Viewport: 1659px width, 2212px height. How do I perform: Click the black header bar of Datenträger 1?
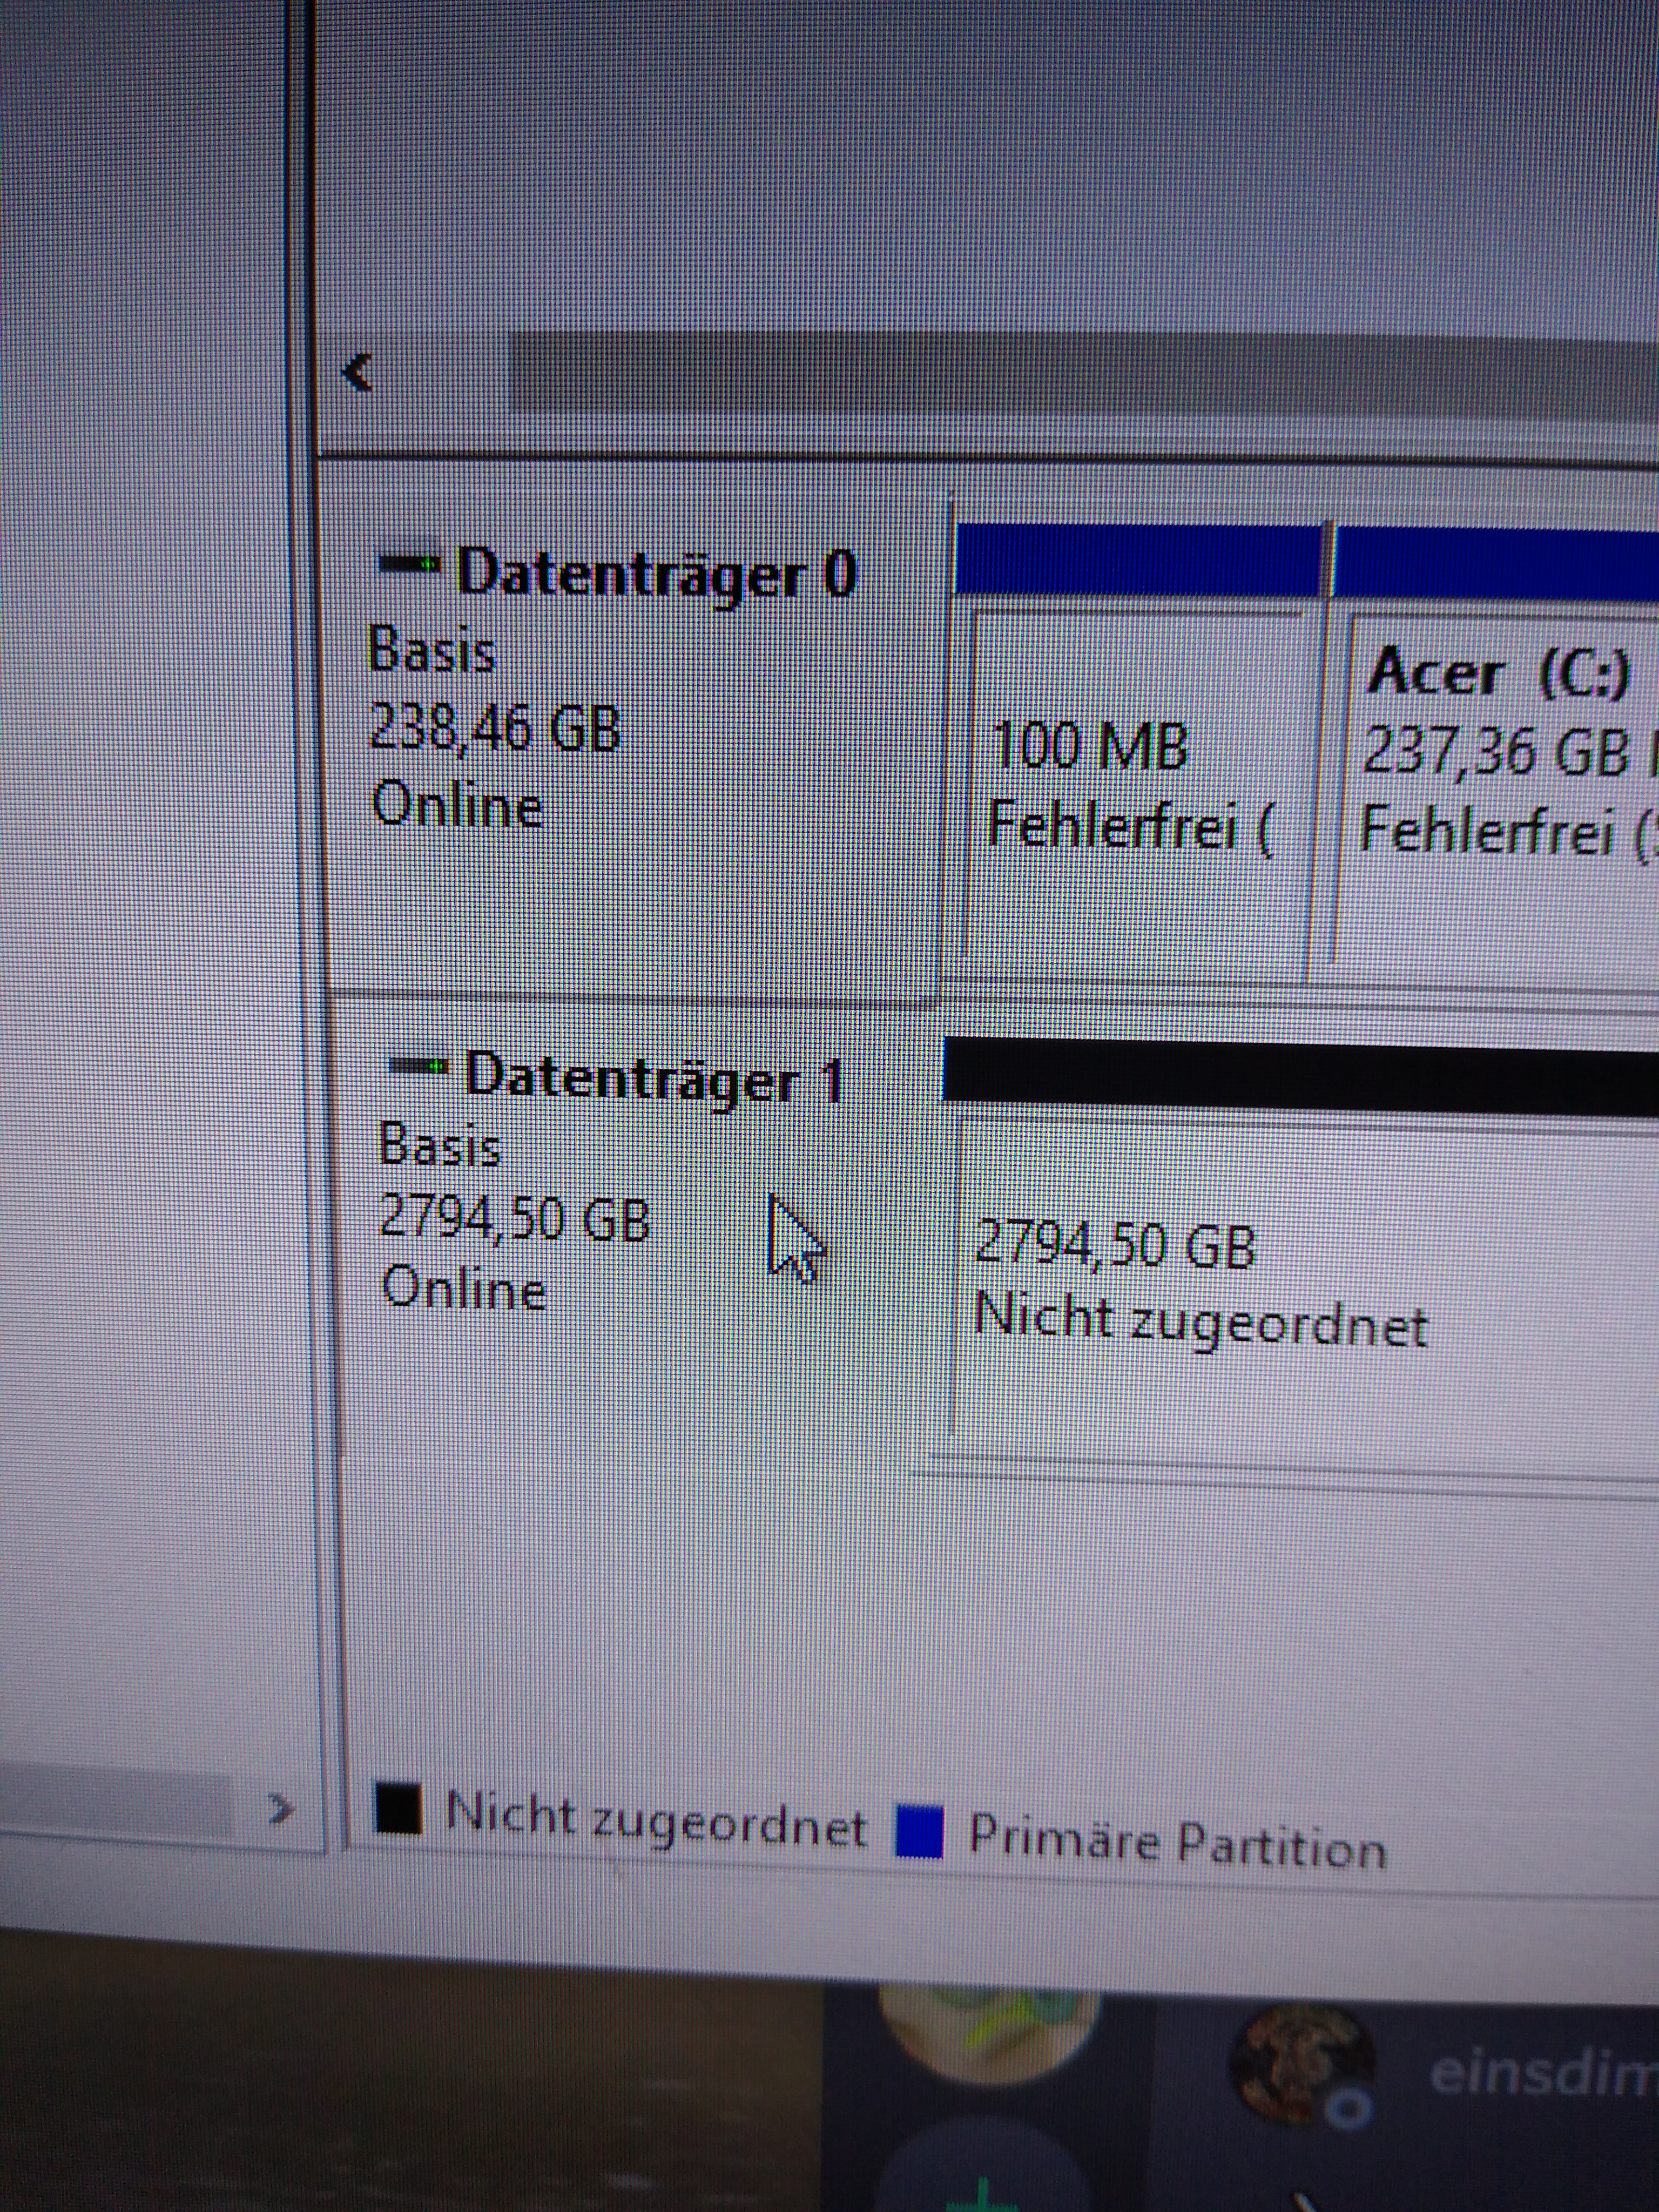click(1300, 1075)
